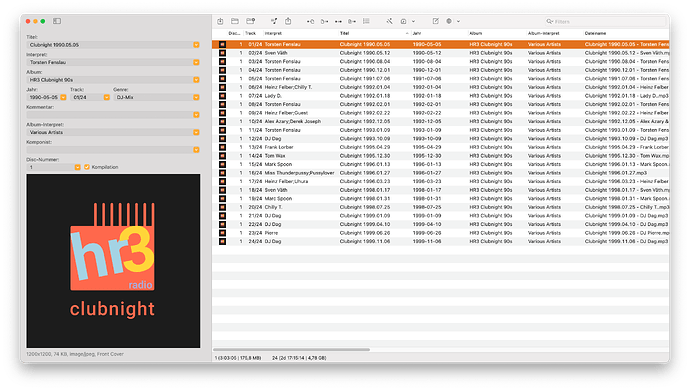Open the actions dropdown chevron in toolbar
The image size is (690, 389).
[413, 22]
